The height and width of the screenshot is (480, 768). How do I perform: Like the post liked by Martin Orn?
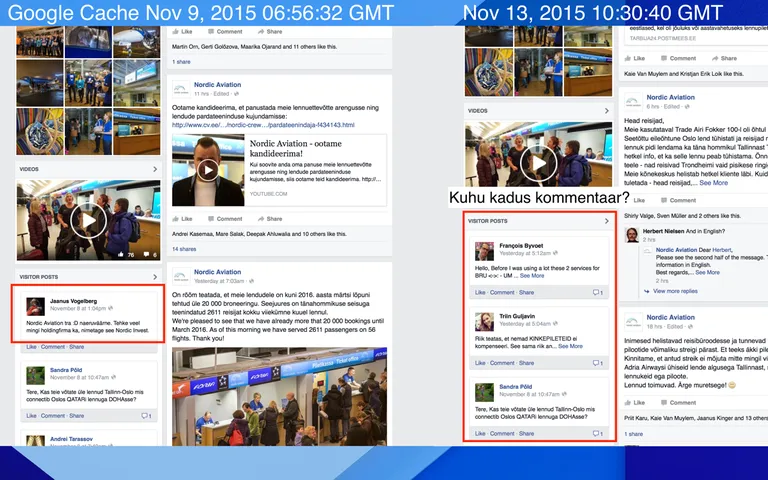[183, 31]
